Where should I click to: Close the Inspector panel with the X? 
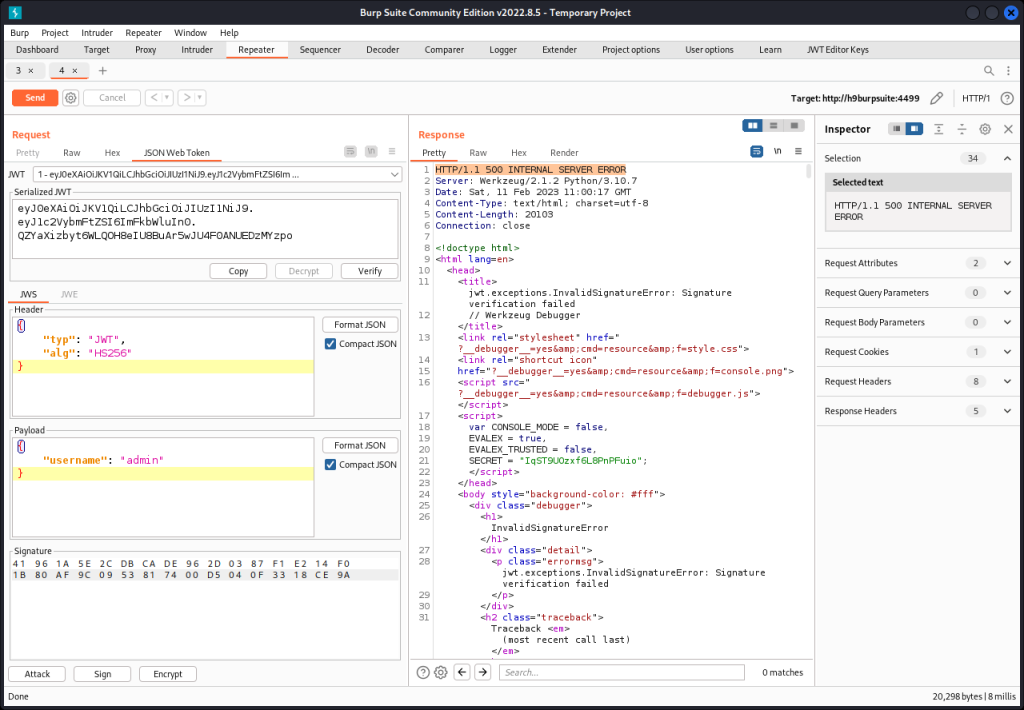1008,129
